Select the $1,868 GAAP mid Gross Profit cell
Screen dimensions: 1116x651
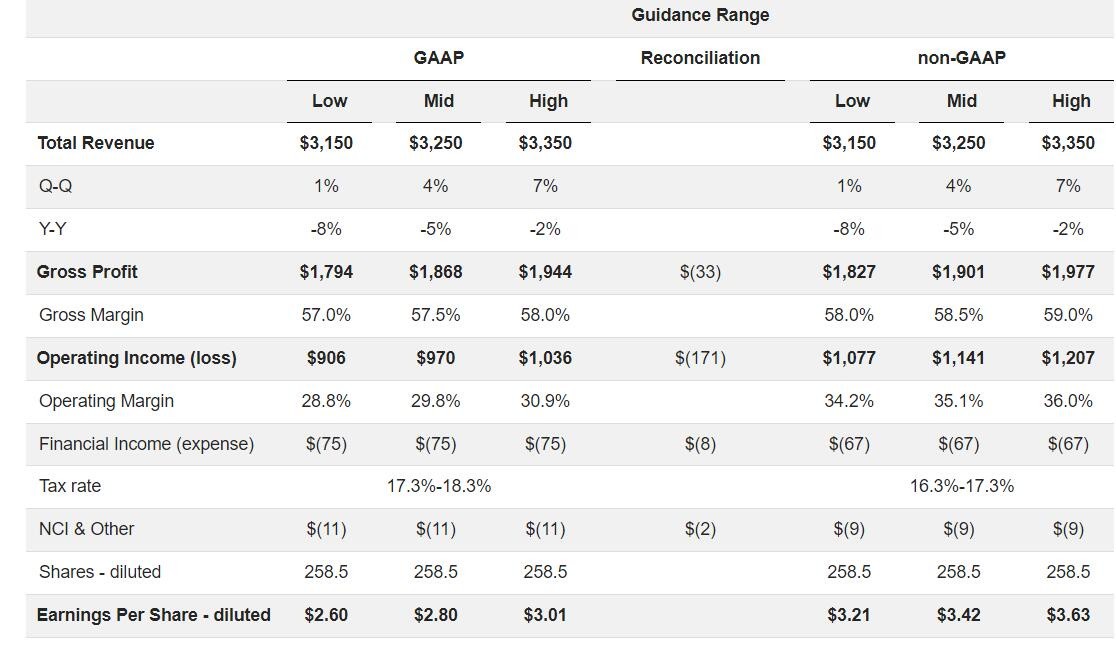[x=436, y=272]
